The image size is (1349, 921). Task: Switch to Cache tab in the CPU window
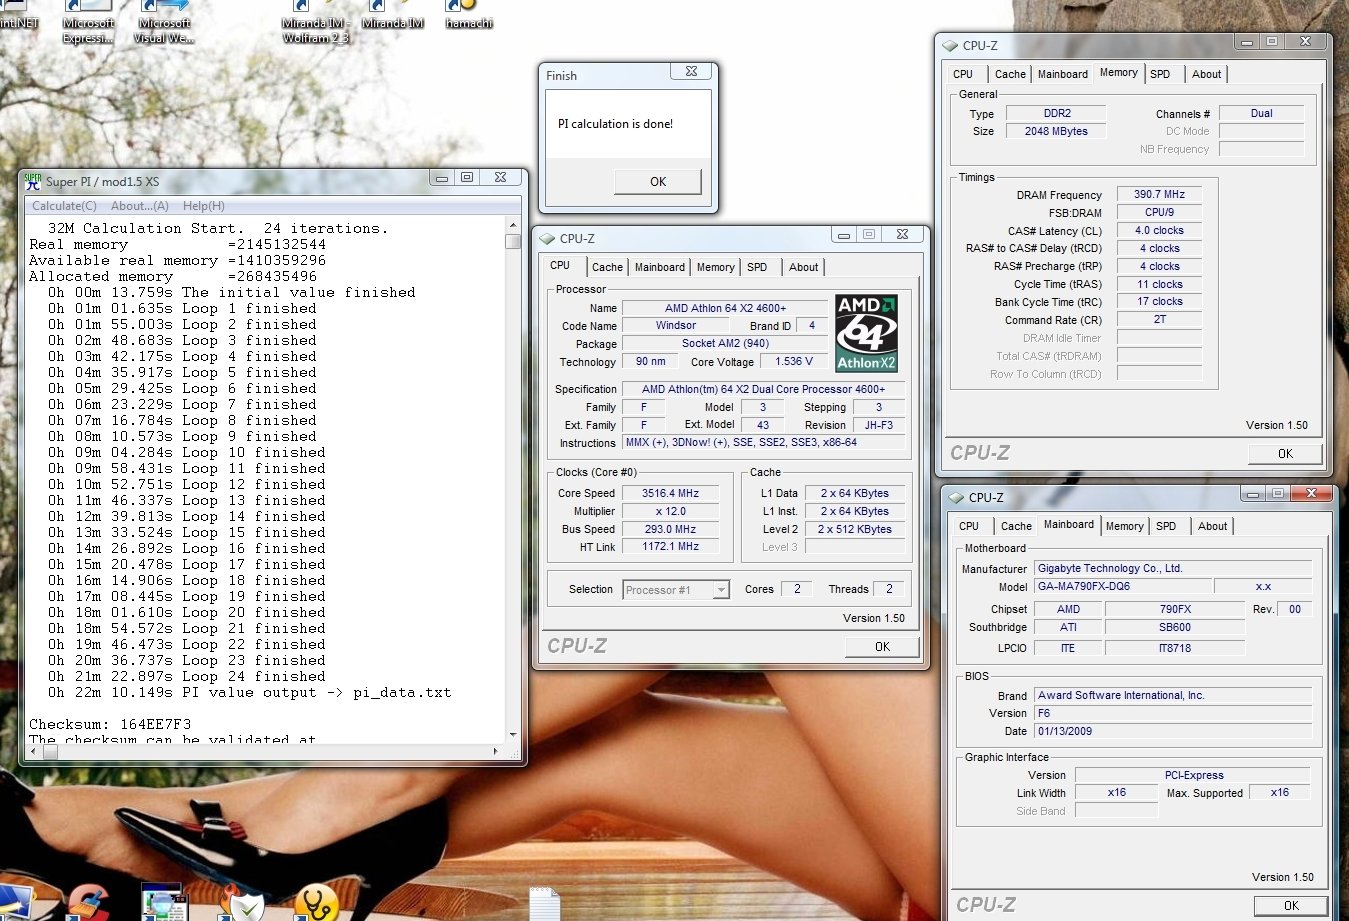607,267
